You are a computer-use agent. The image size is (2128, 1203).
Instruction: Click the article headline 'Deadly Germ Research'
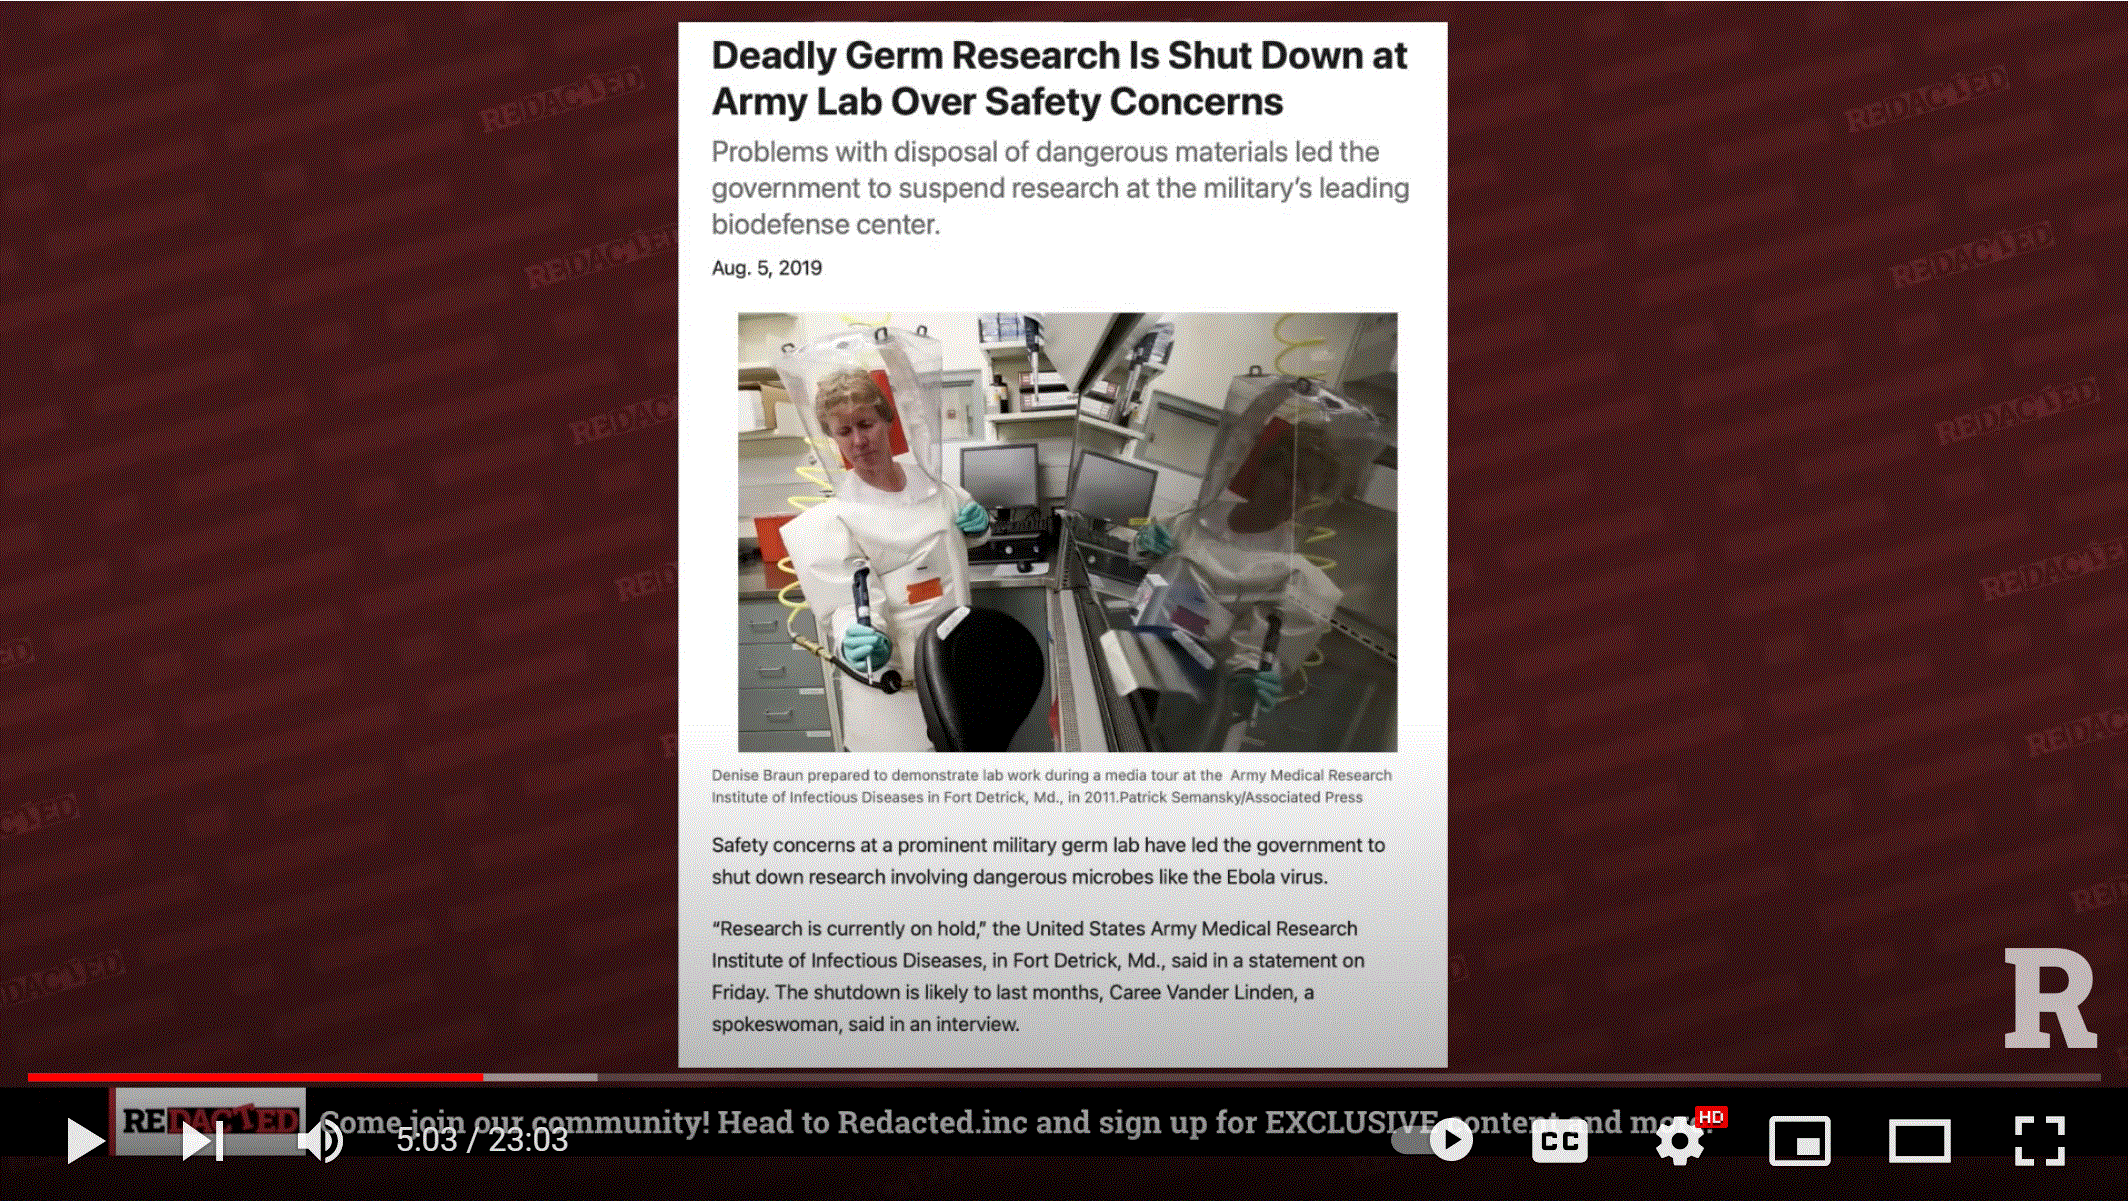pos(1059,78)
